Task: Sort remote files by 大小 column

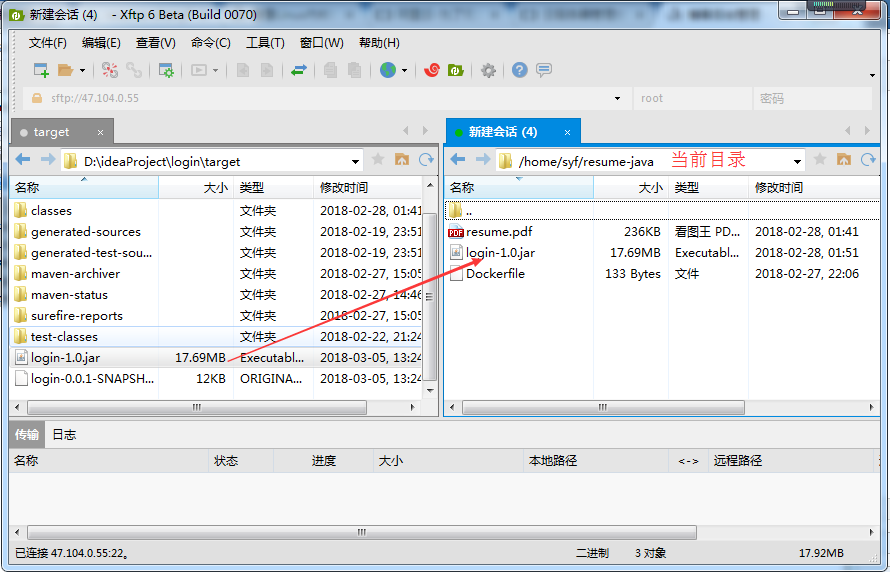Action: pos(631,188)
